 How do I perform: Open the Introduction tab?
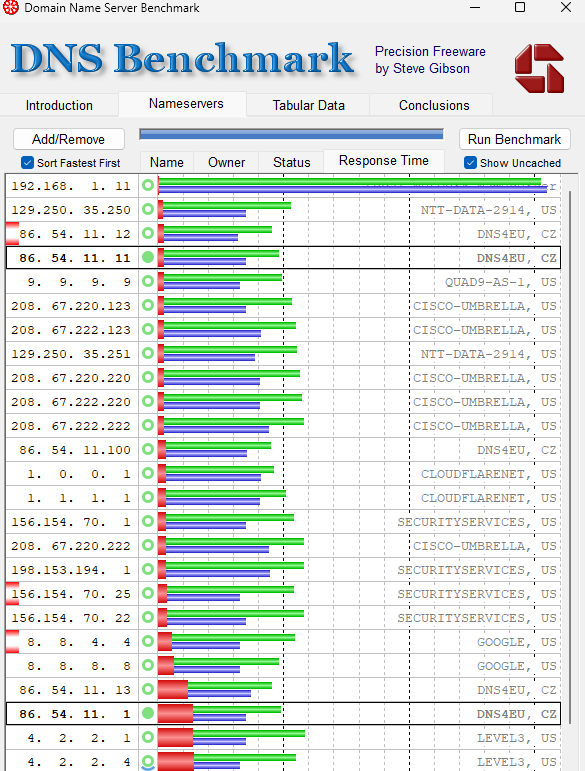tap(59, 105)
